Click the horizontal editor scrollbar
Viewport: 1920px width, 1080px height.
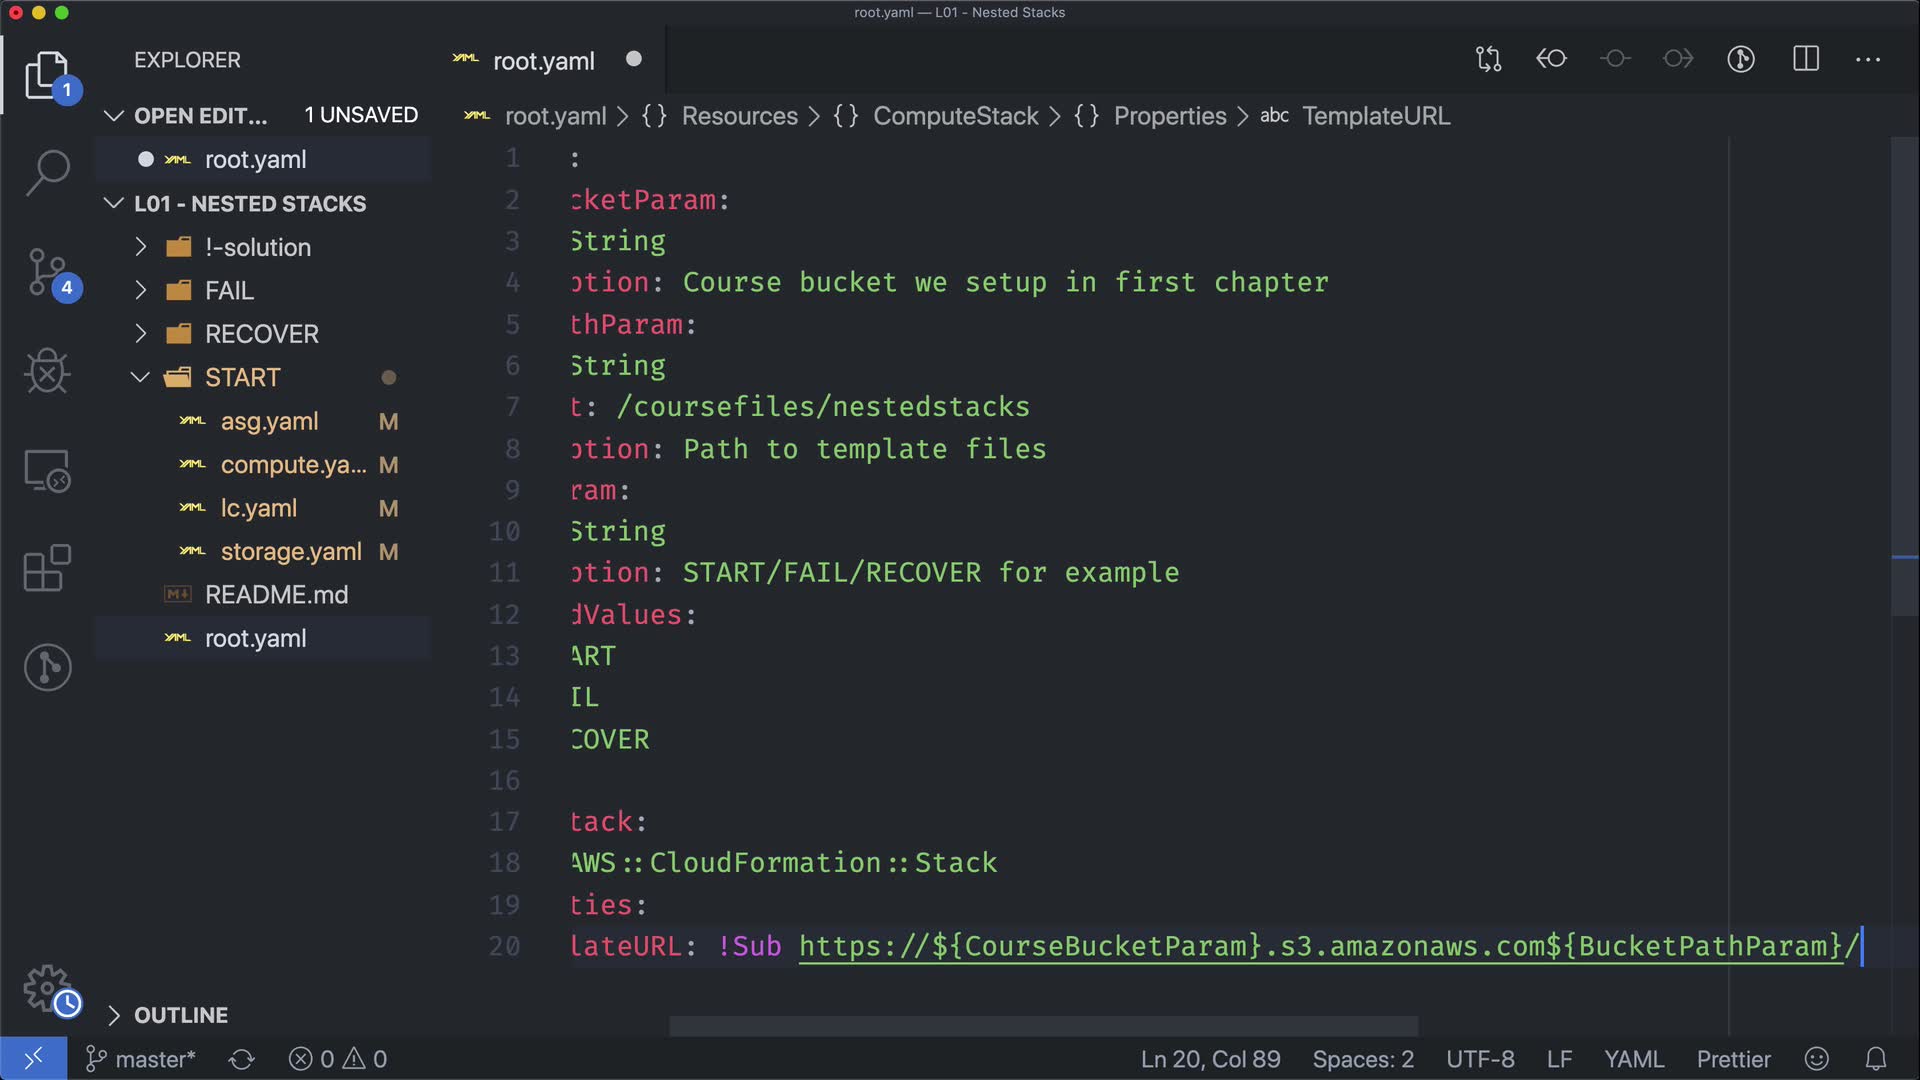(x=1043, y=1026)
